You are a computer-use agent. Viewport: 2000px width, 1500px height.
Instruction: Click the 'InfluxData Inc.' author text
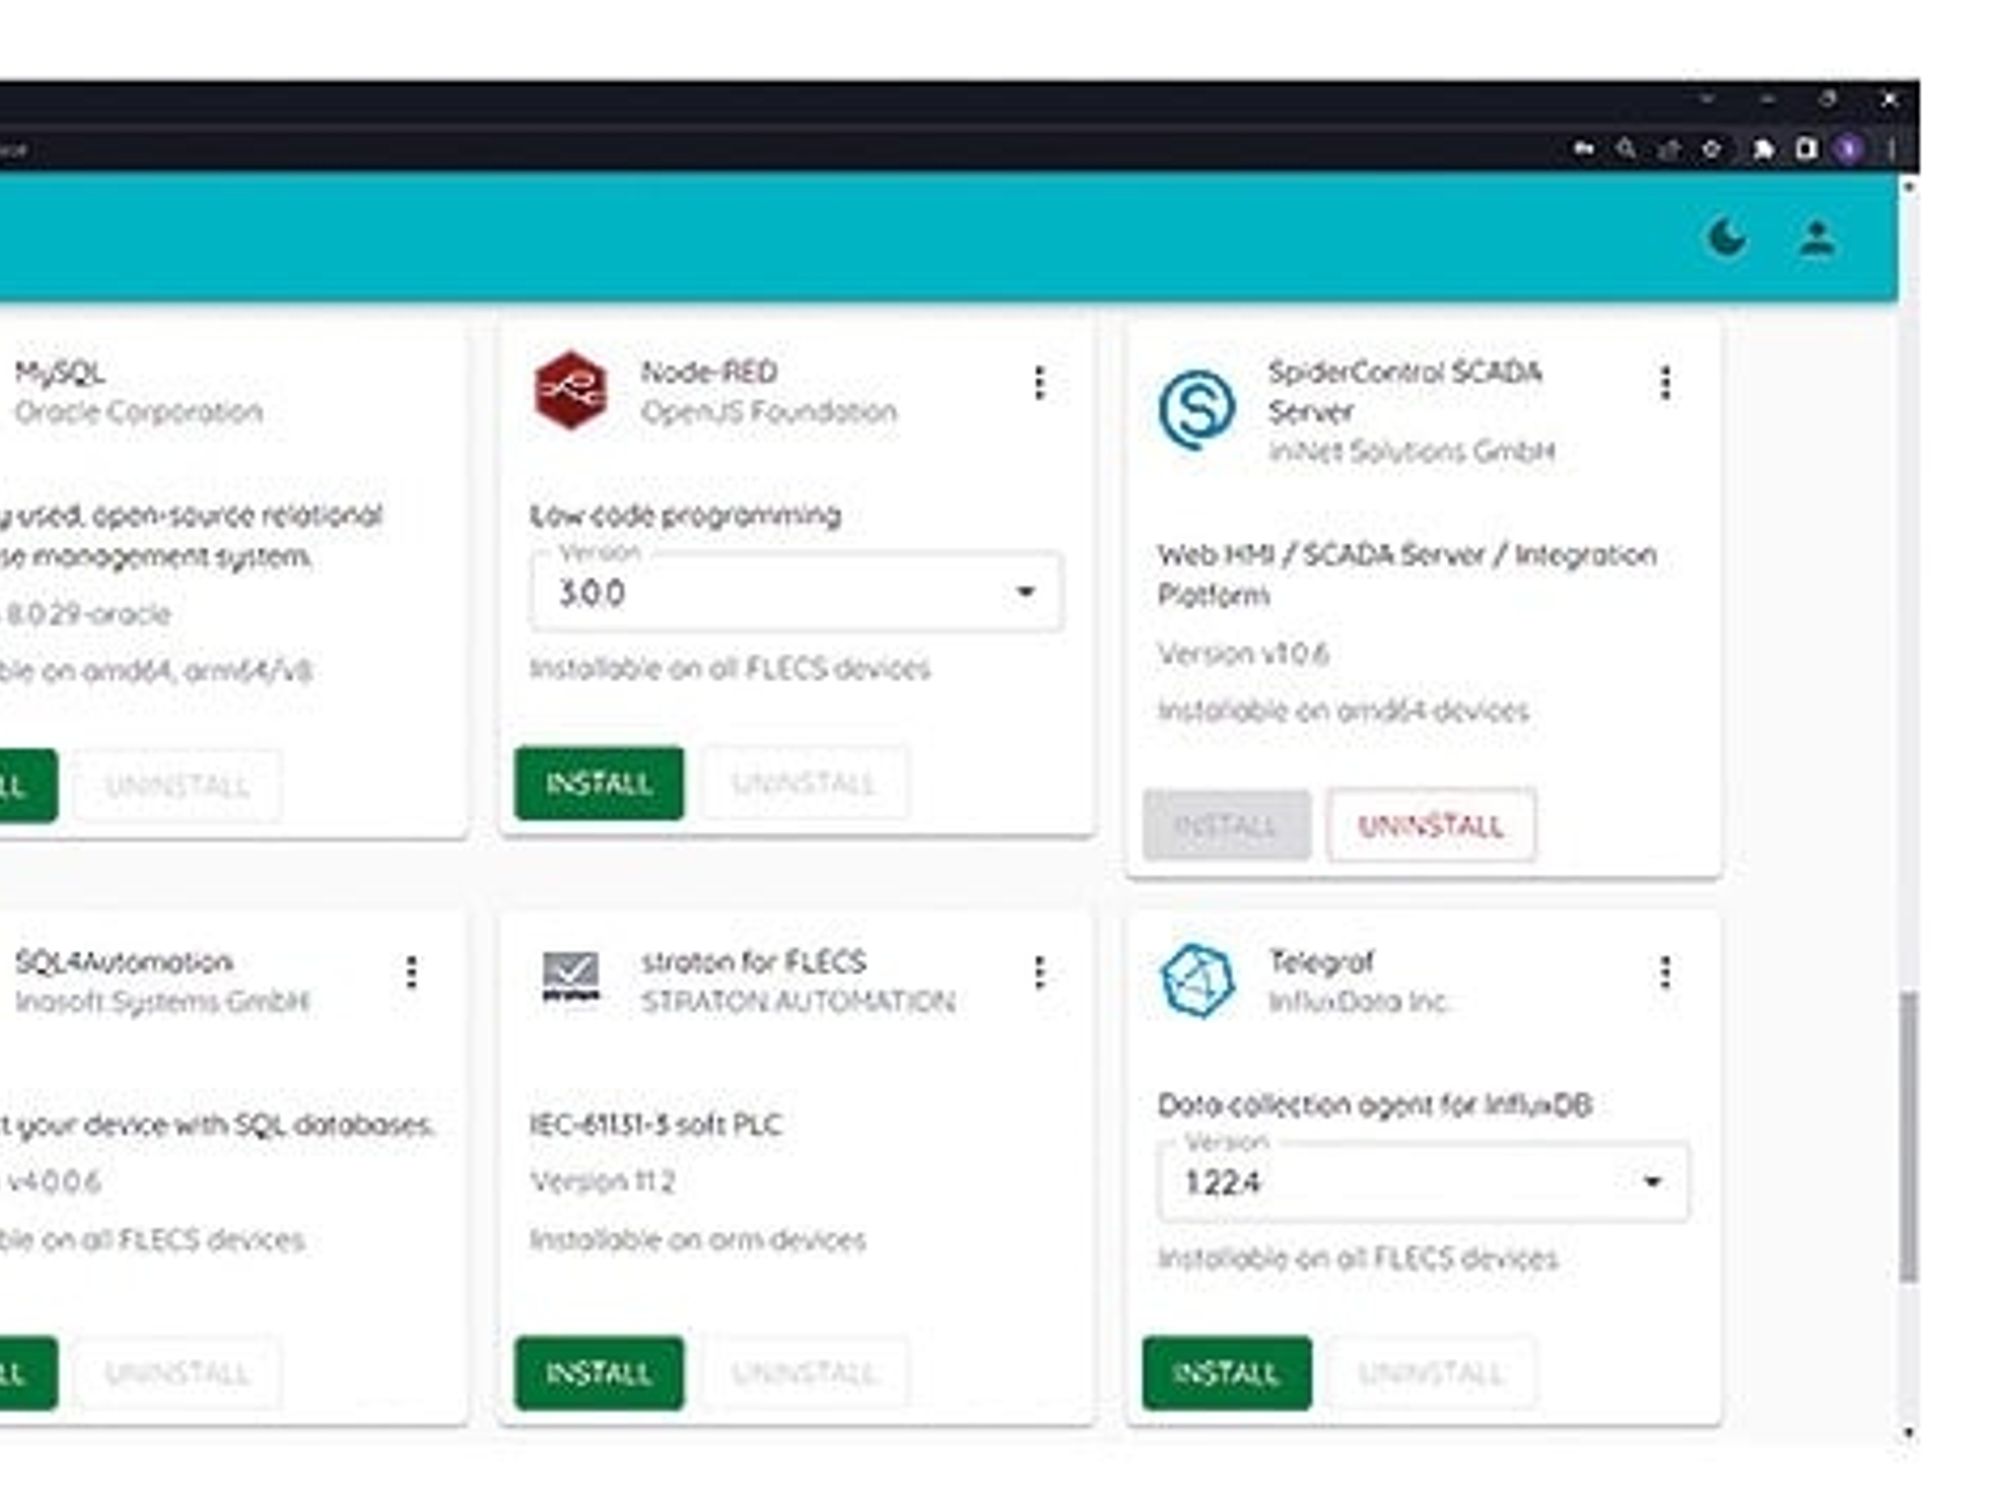click(1359, 1001)
